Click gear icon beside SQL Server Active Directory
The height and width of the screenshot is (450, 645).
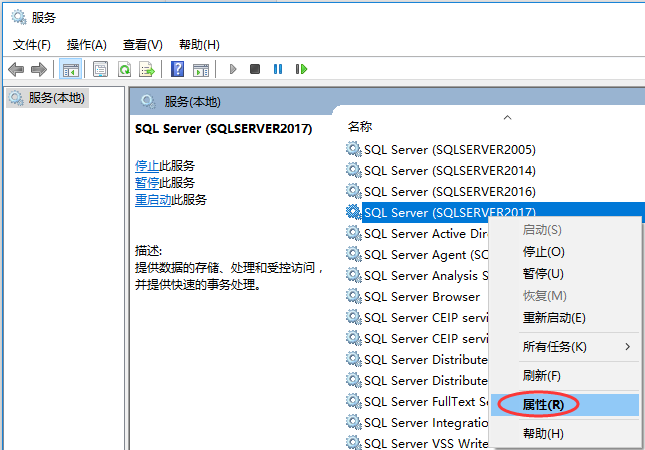click(353, 233)
